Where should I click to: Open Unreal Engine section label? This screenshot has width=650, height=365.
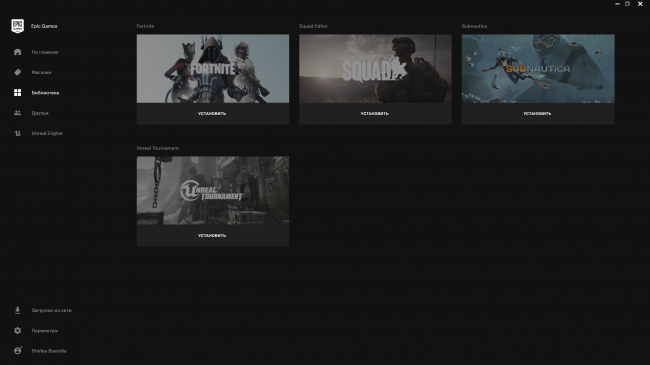point(47,134)
